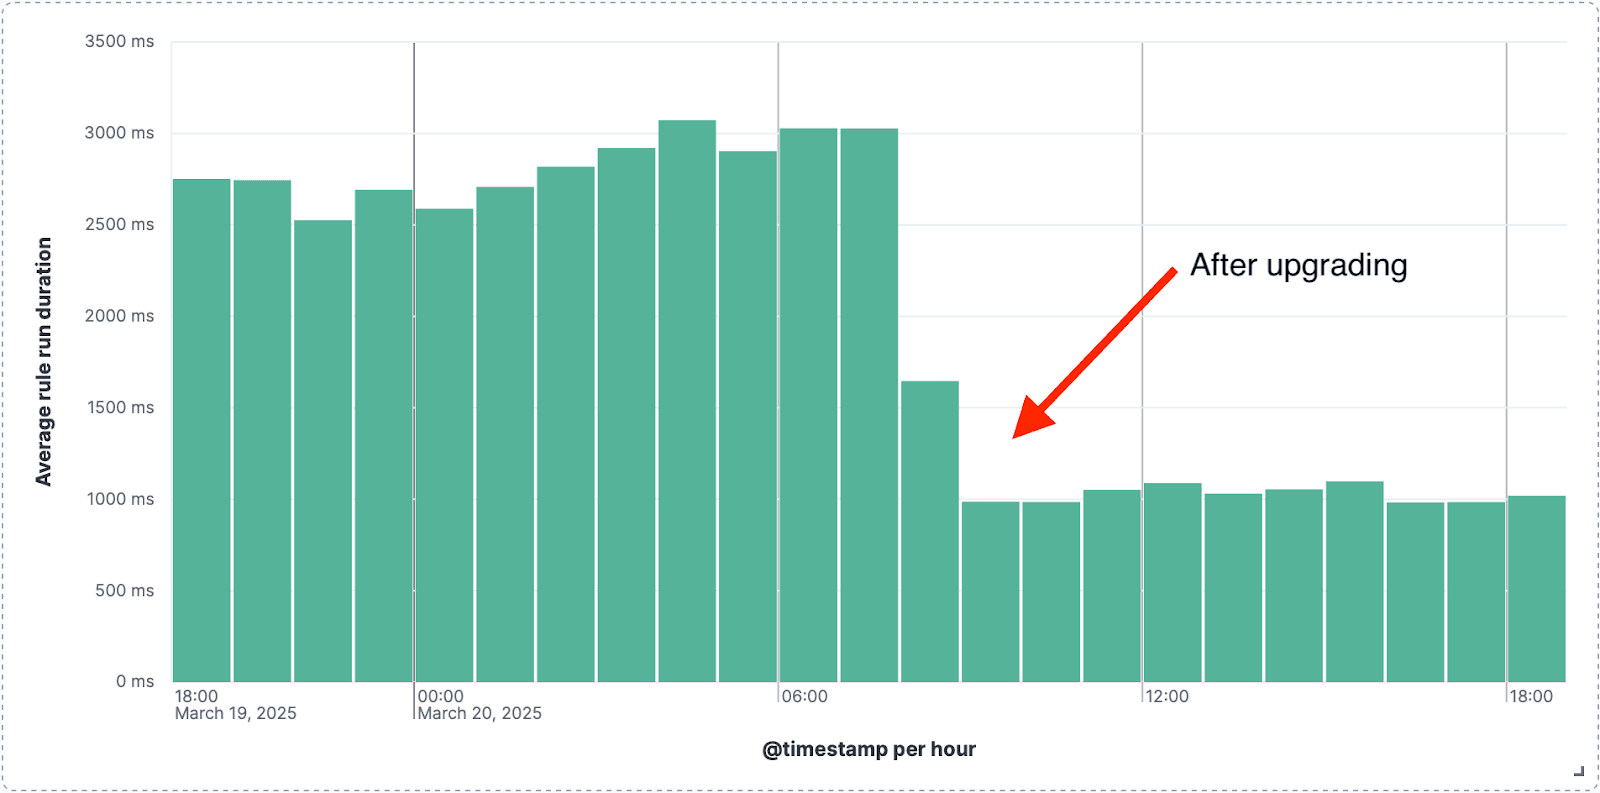Click the last bar at 18:00
Viewport: 1600px width, 793px height.
(1537, 589)
